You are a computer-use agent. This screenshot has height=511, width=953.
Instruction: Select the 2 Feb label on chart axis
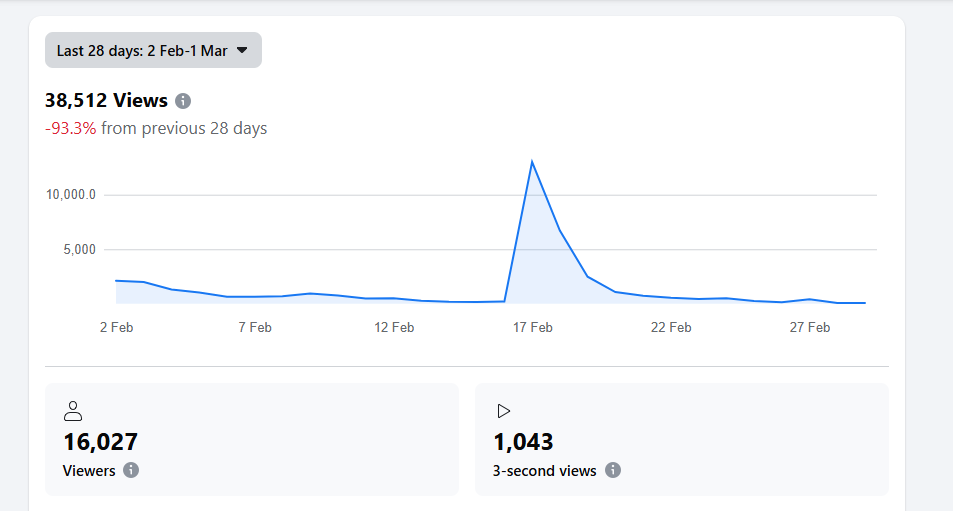(x=117, y=327)
